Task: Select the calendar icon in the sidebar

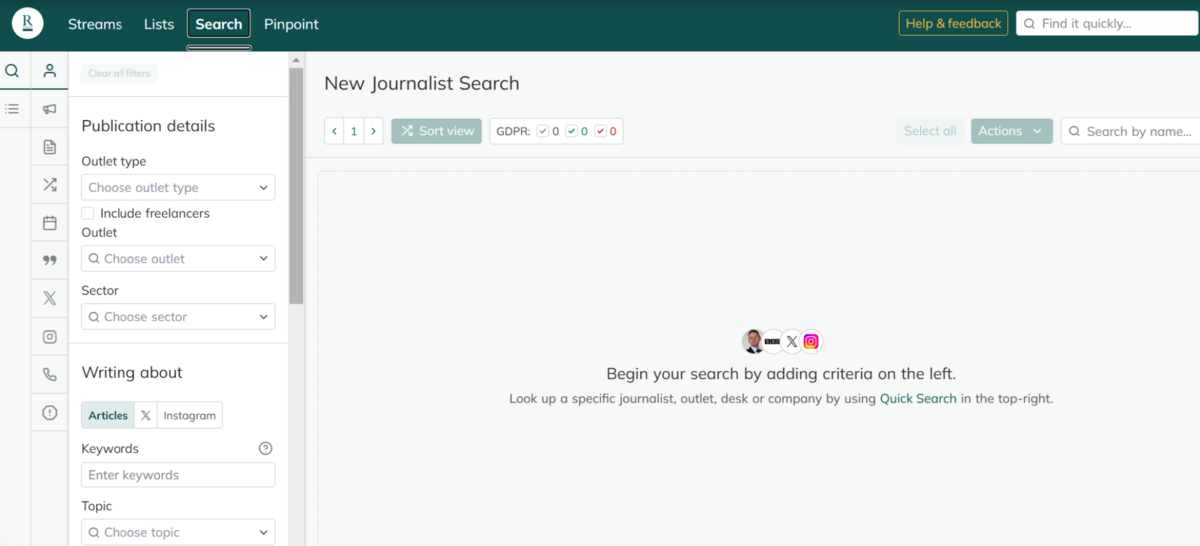Action: pyautogui.click(x=49, y=223)
